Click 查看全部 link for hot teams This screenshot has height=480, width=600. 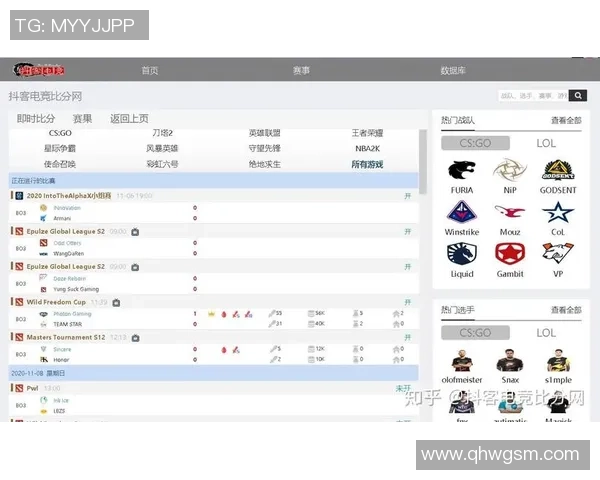[x=565, y=120]
